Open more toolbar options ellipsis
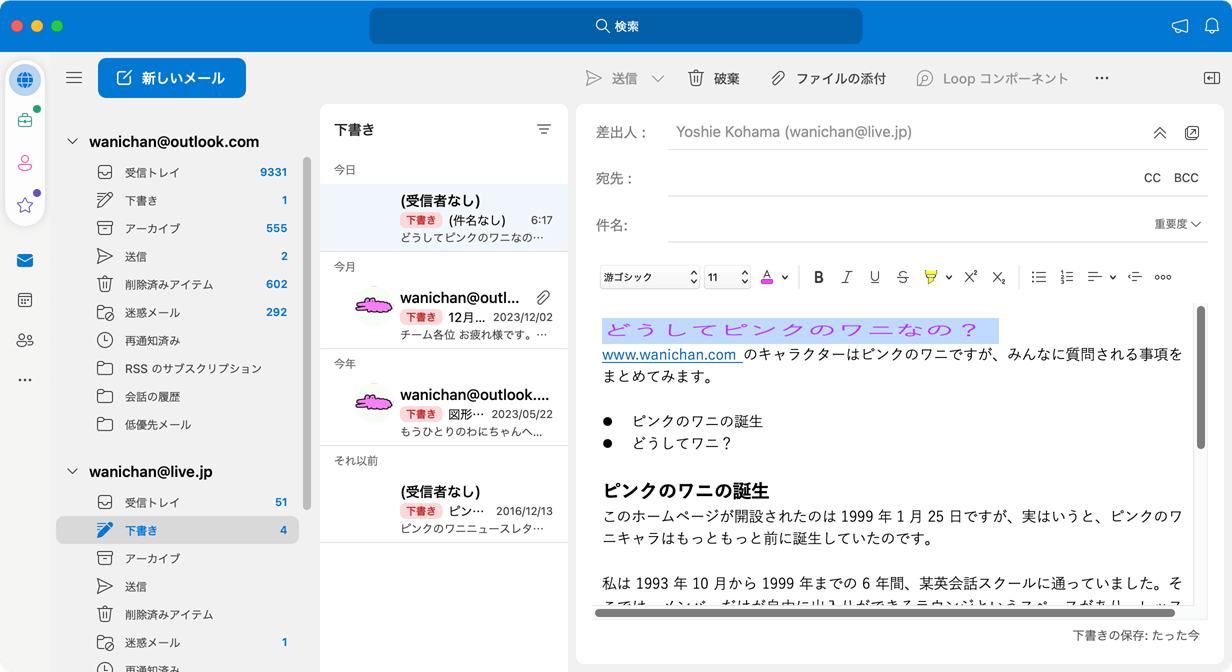The image size is (1232, 672). tap(1102, 78)
